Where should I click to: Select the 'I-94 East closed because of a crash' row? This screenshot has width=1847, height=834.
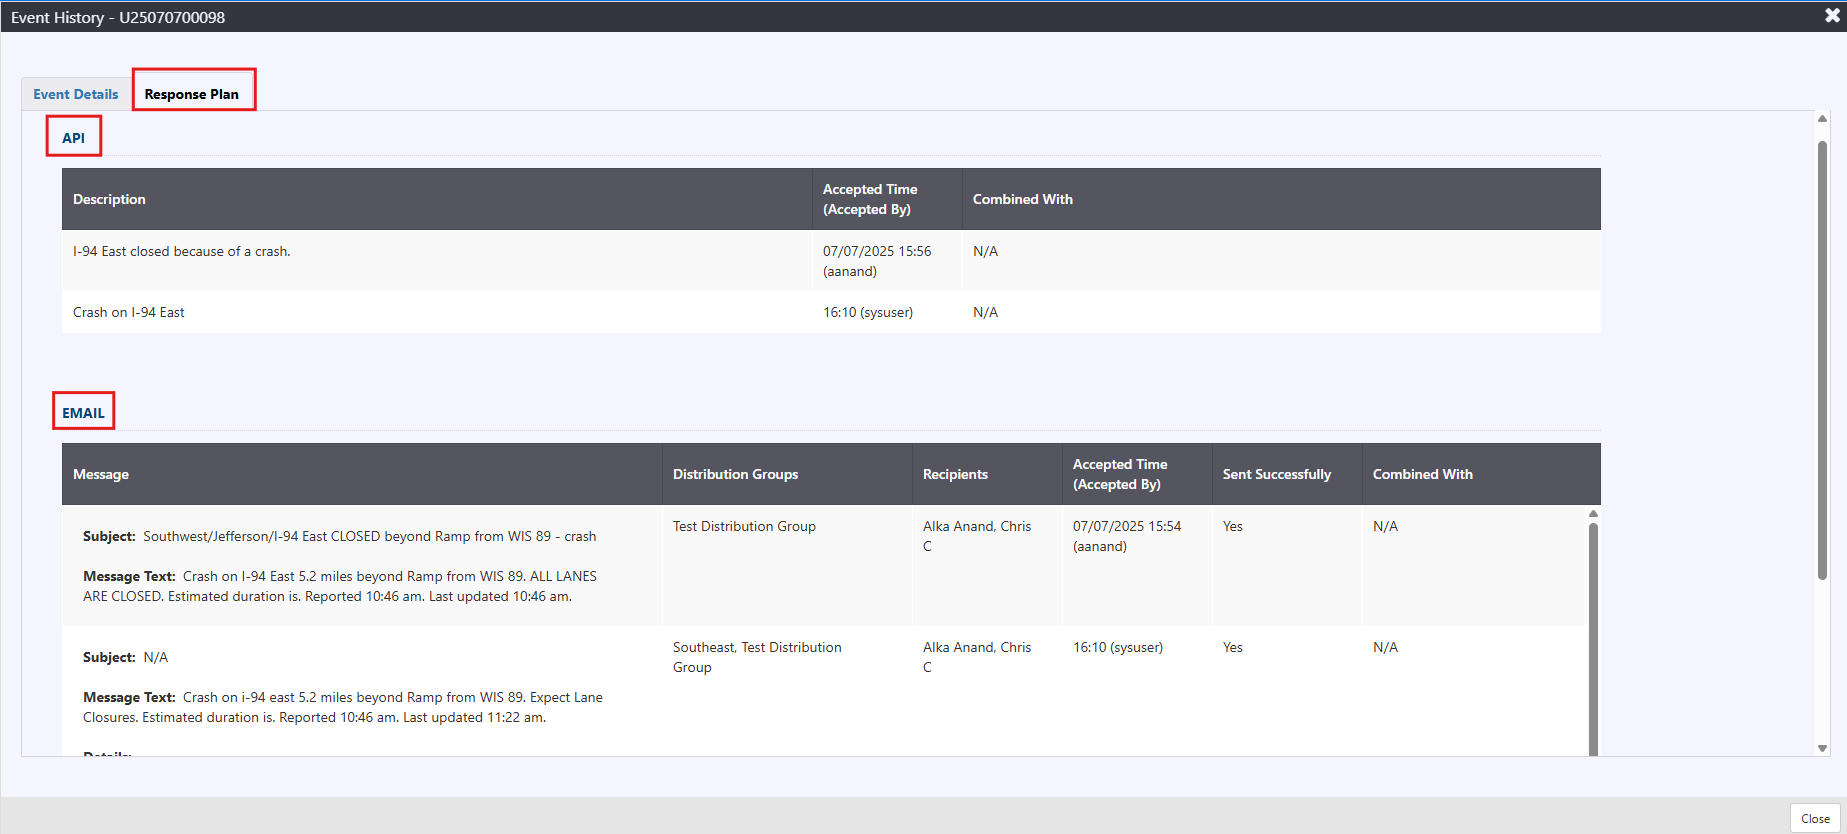[182, 252]
